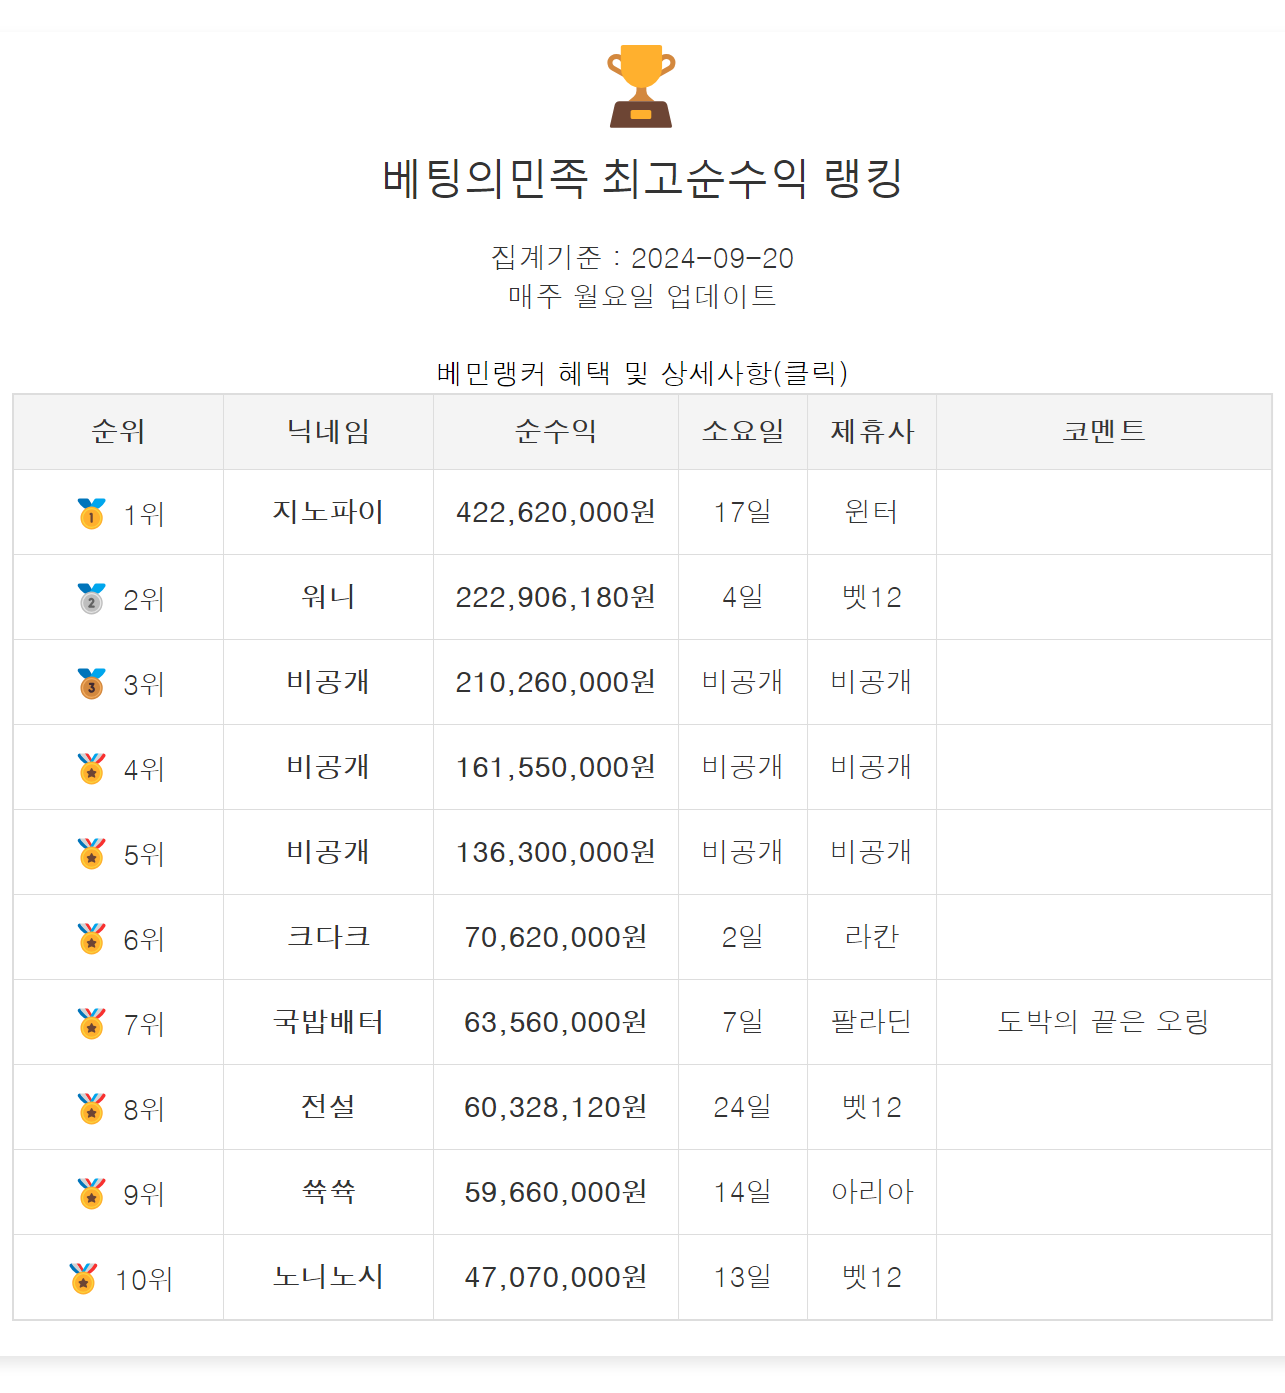Click the bronze medal icon for 3위
Viewport: 1285px width, 1393px height.
pos(91,684)
